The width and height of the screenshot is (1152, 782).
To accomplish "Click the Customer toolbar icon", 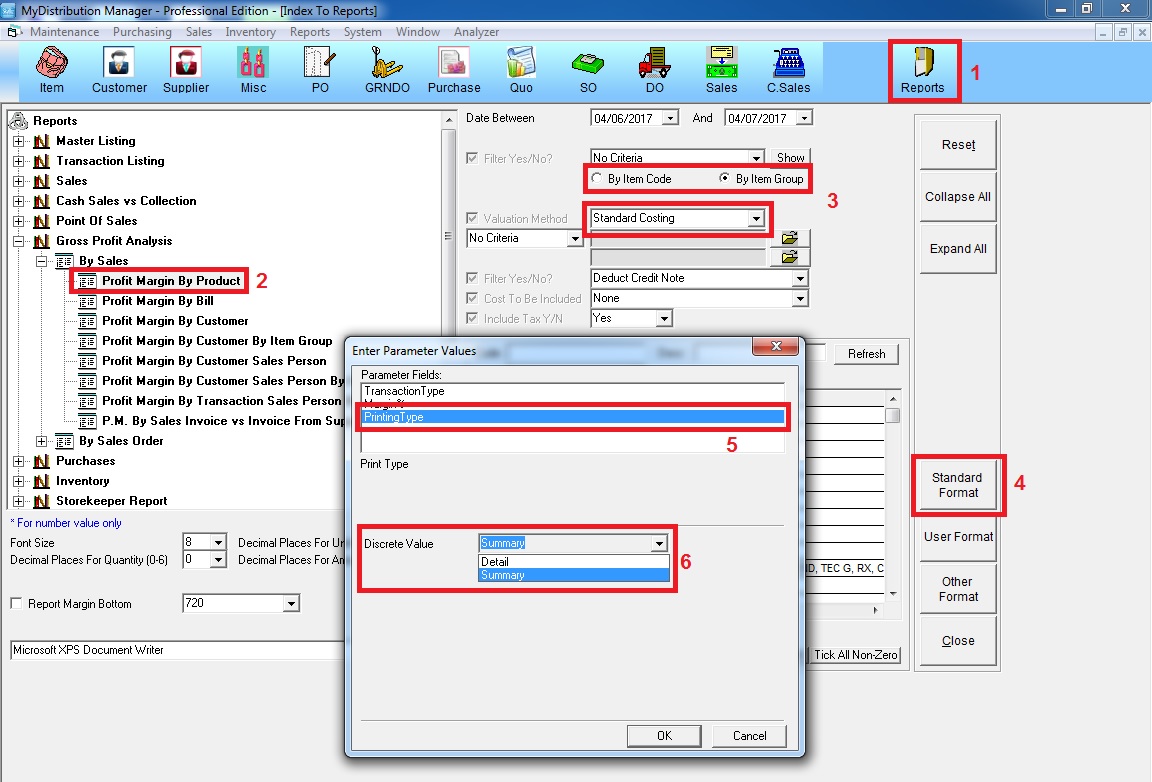I will 119,68.
